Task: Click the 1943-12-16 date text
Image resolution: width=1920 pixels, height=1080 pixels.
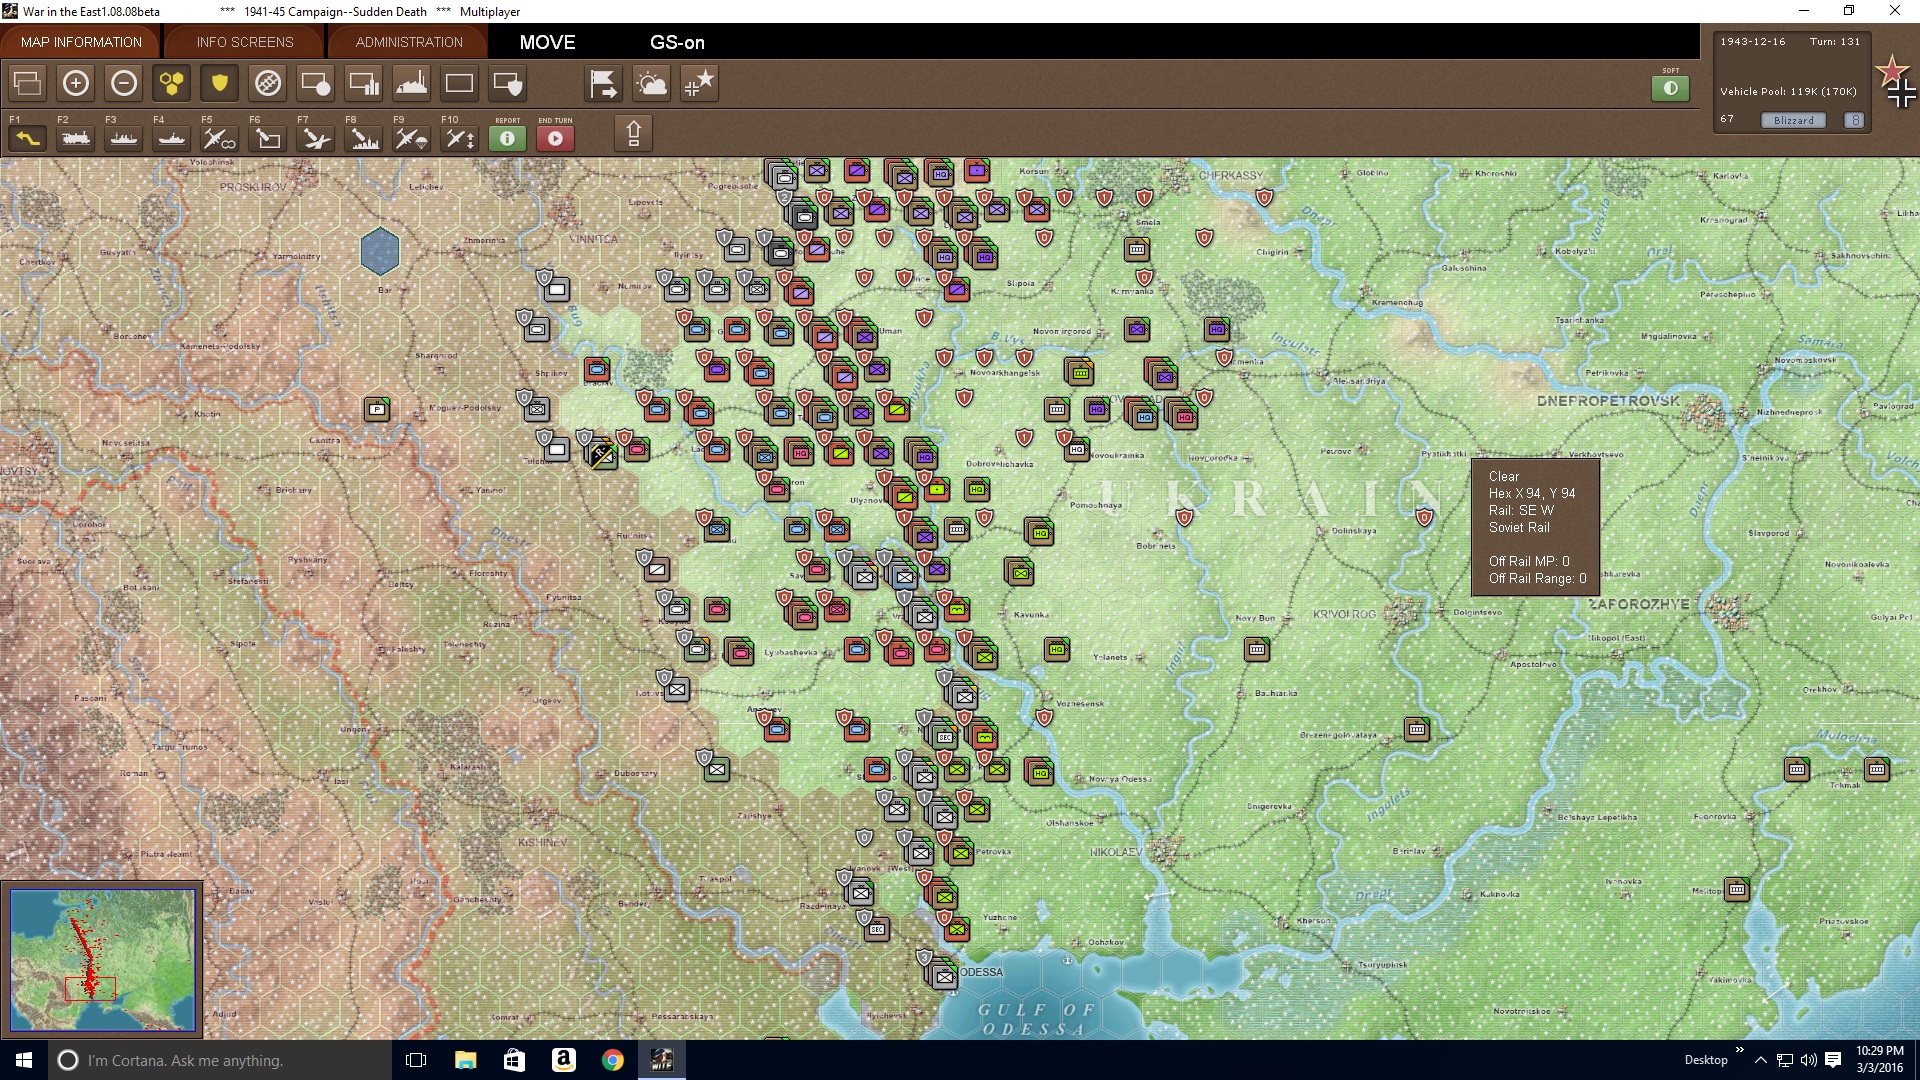Action: point(1752,41)
